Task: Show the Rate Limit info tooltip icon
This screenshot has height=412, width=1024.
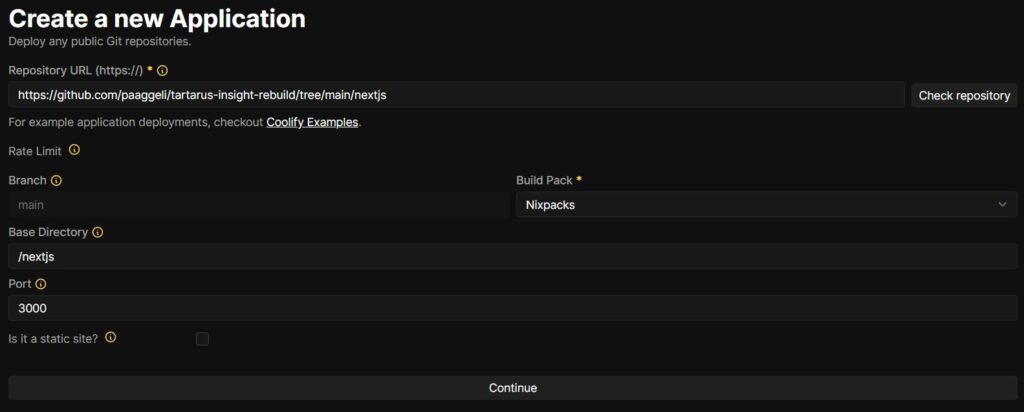Action: 74,150
